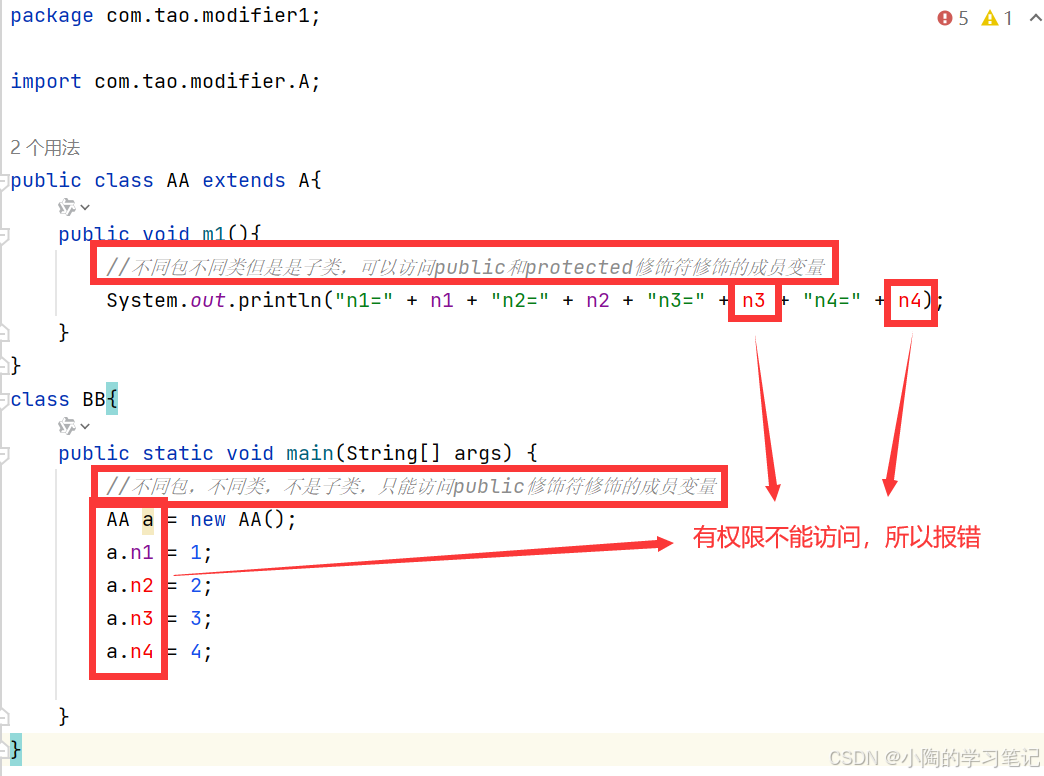Expand the author hint dropdown above m1
Viewport: 1044px width, 776px height.
[x=85, y=207]
